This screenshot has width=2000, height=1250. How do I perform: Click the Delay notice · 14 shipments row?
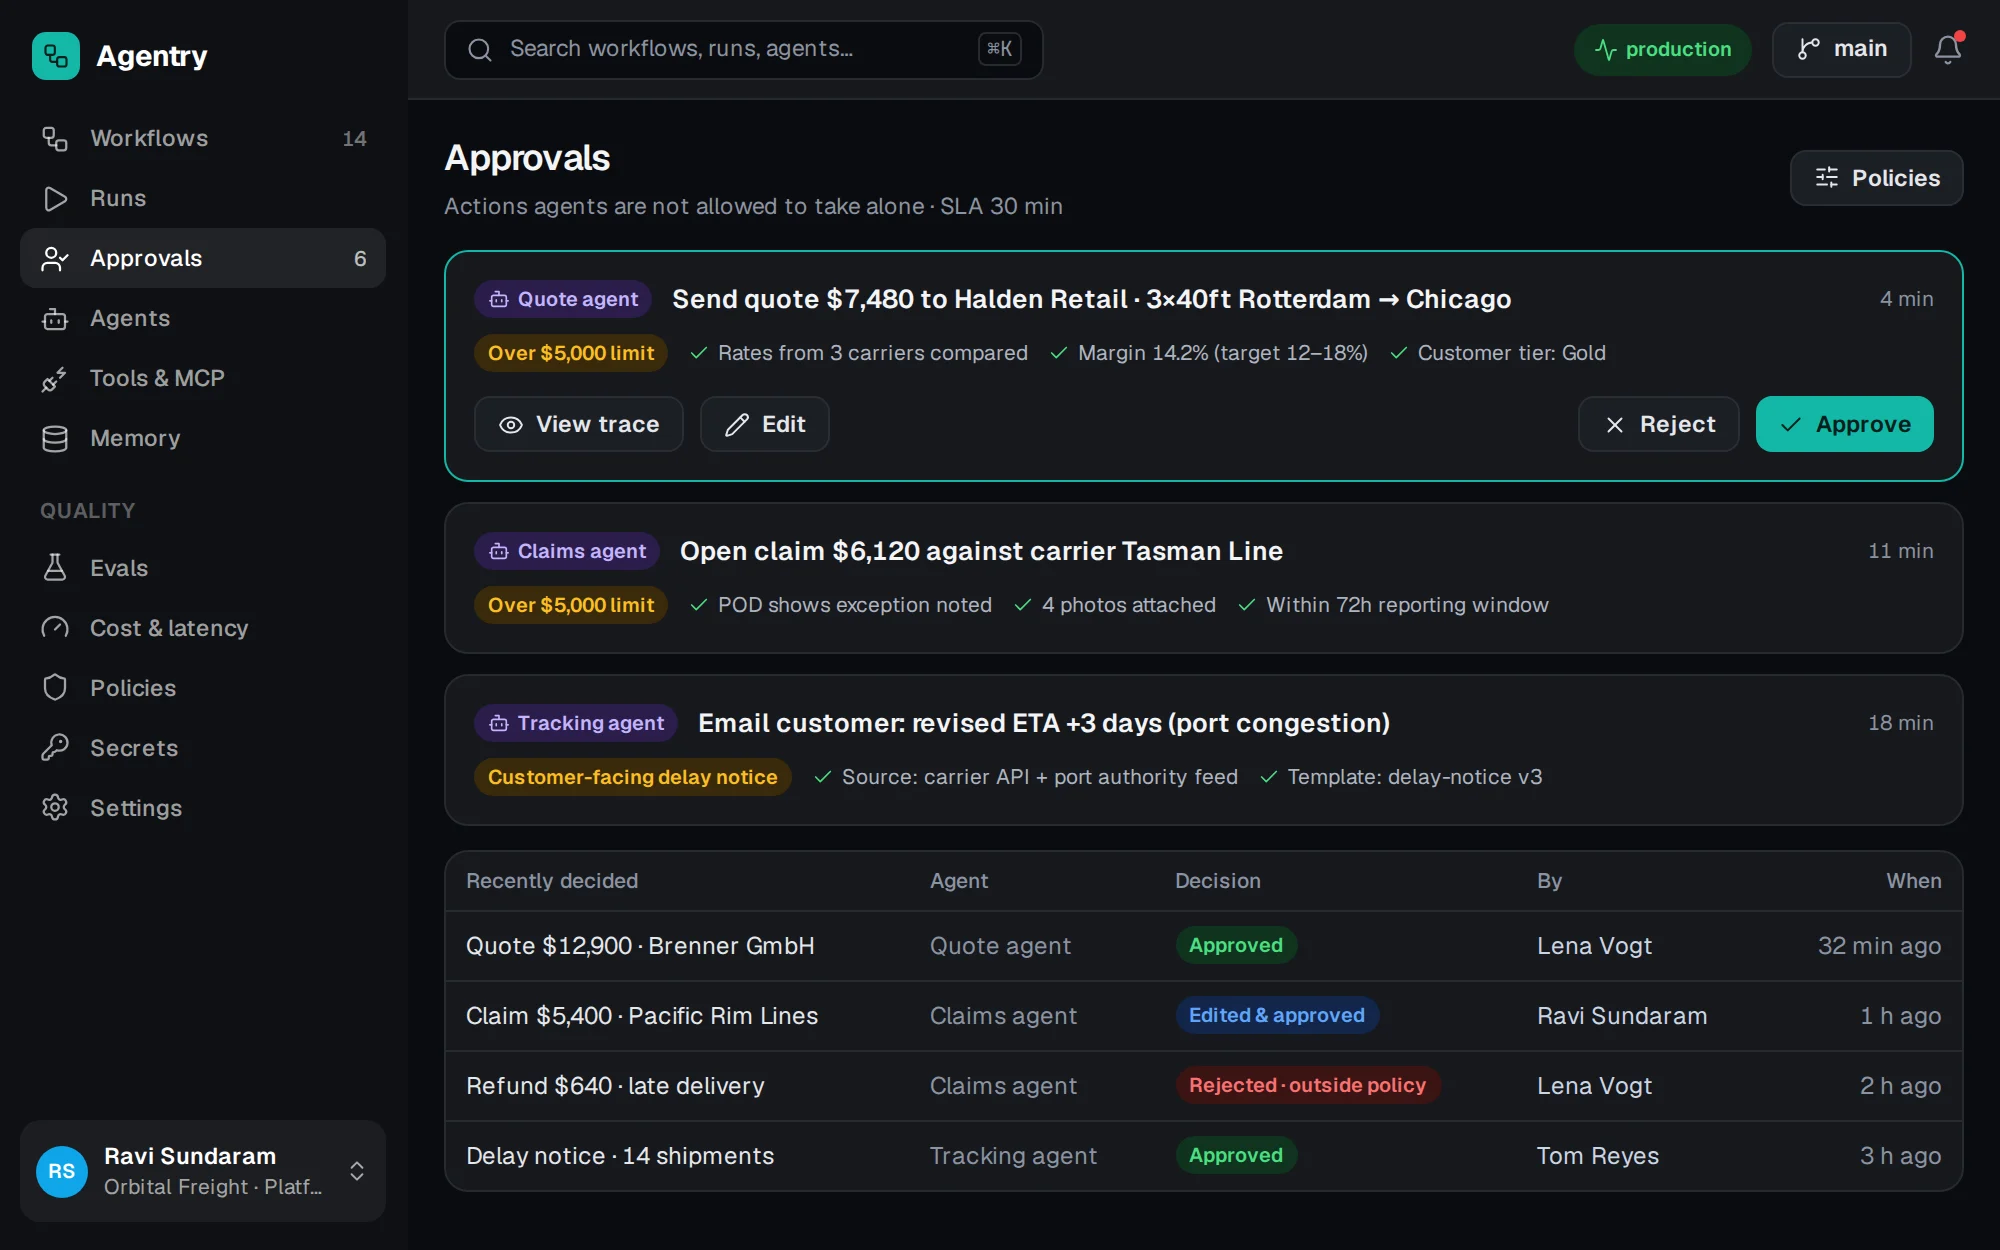pos(1203,1156)
